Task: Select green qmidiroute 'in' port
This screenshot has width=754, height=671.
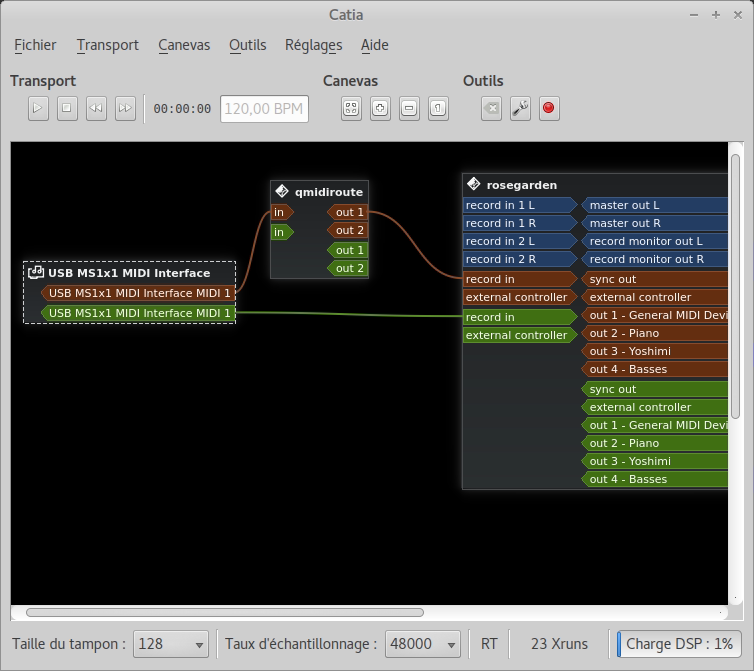Action: point(282,232)
